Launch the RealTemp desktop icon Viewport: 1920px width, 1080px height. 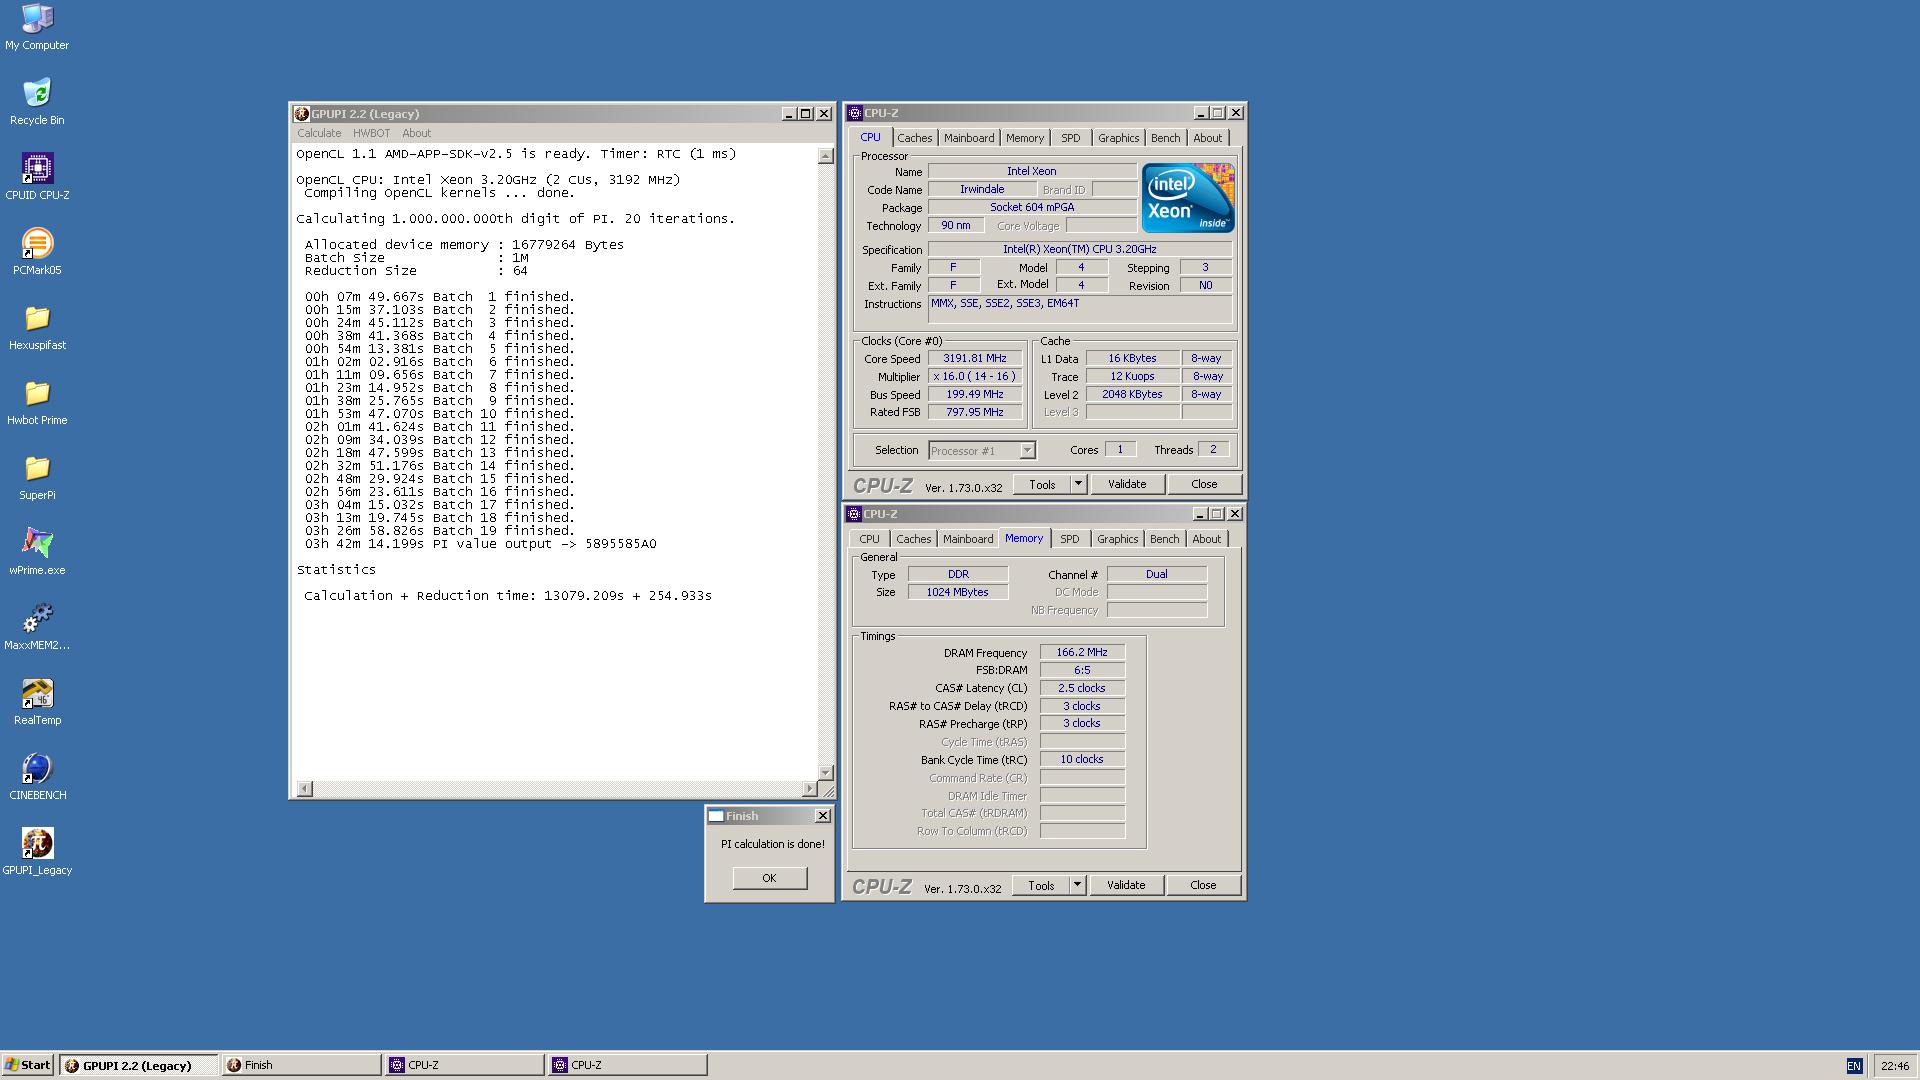point(37,701)
